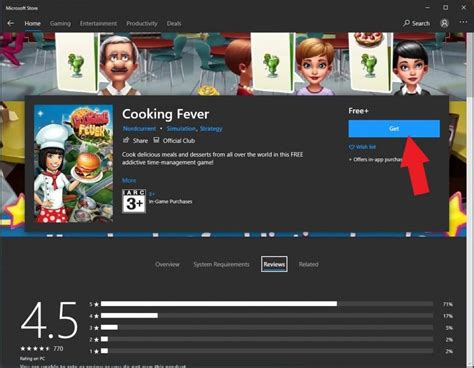This screenshot has width=474, height=368.
Task: Select the Related section tab
Action: 308,264
